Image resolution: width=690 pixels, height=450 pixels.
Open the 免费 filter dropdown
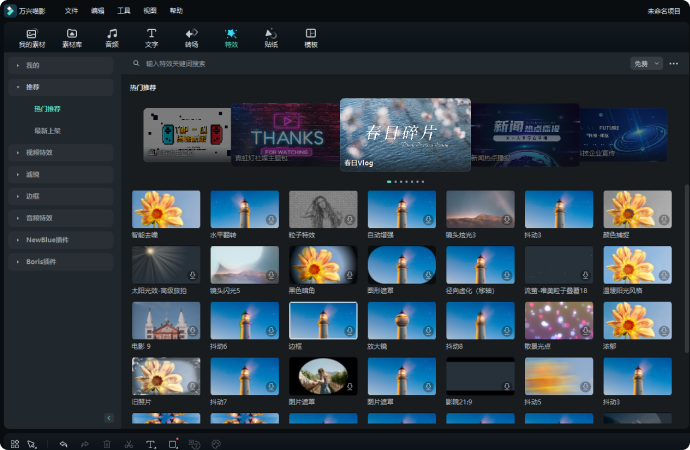[x=646, y=63]
